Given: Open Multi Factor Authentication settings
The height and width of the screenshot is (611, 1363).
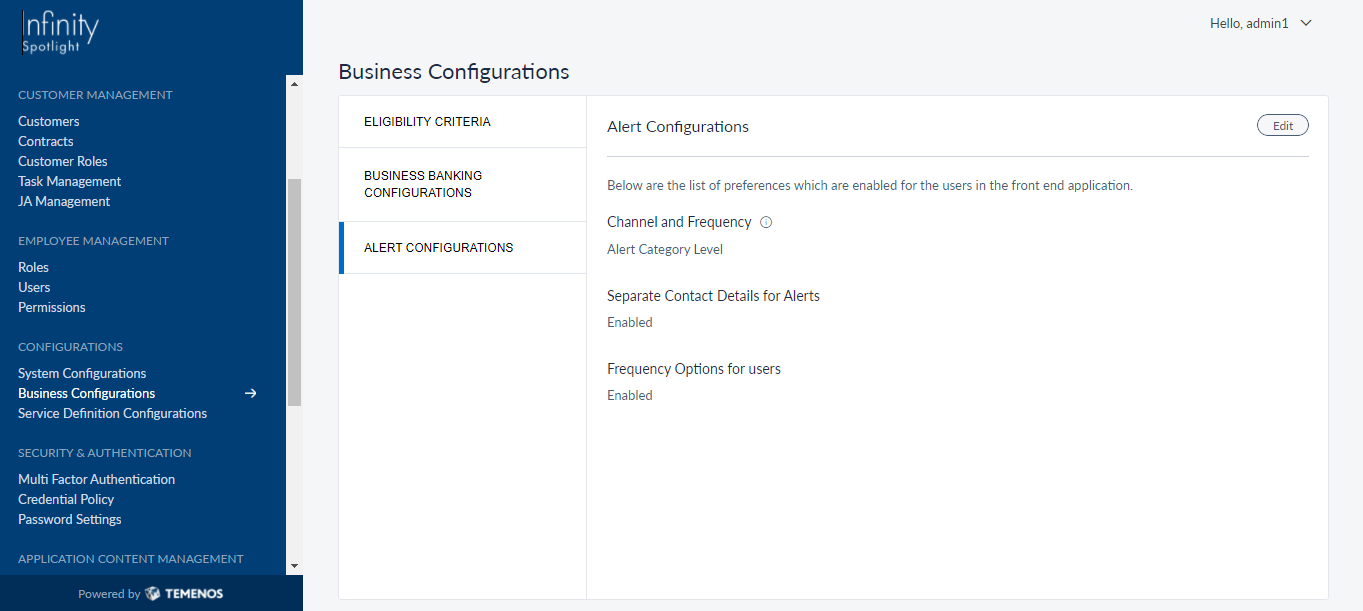Looking at the screenshot, I should 97,479.
